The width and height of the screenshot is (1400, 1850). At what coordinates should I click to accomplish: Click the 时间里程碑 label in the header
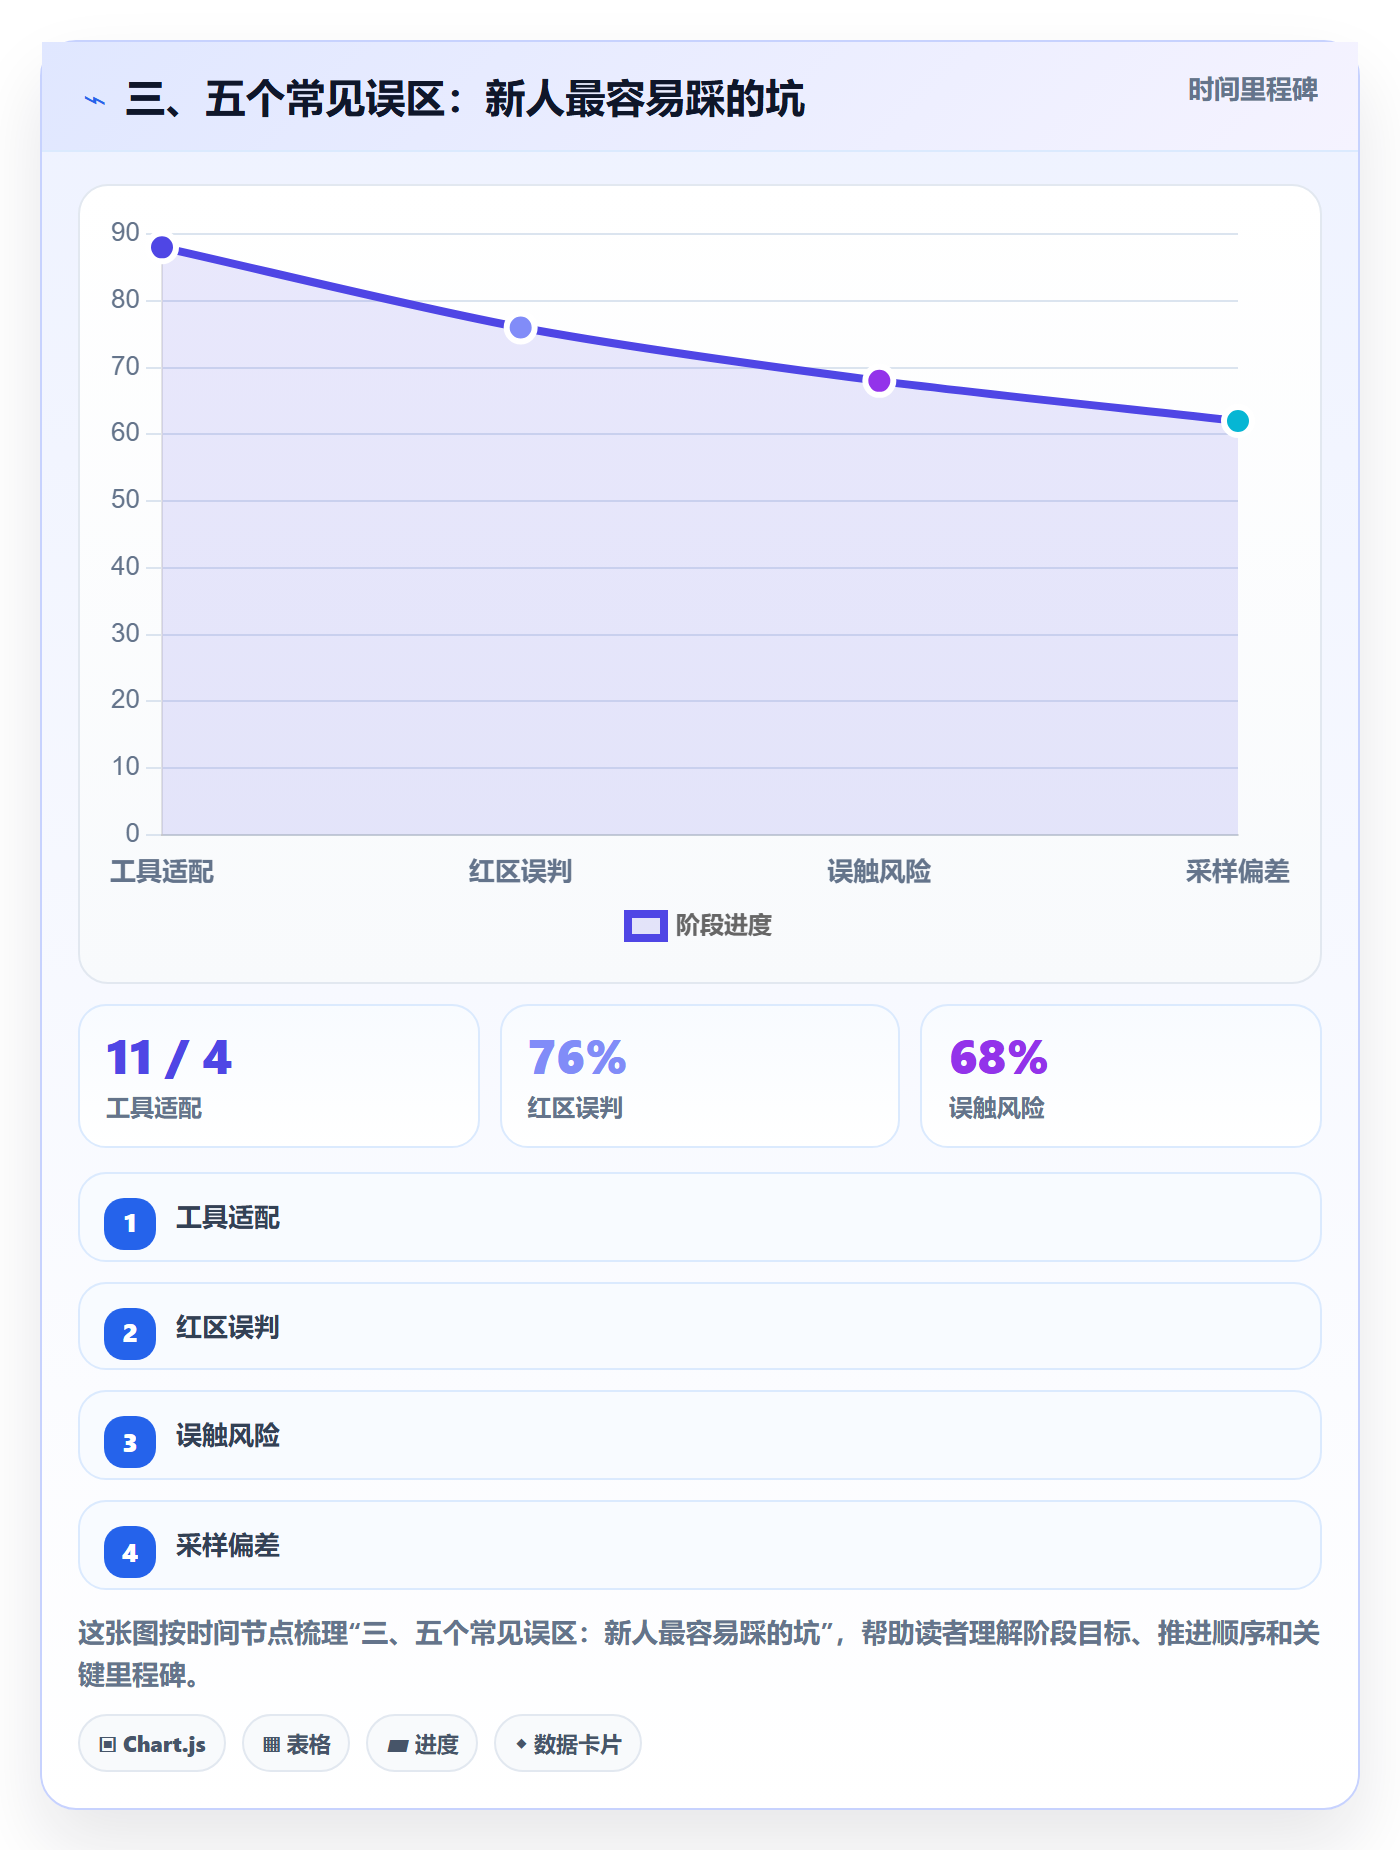[x=1253, y=90]
